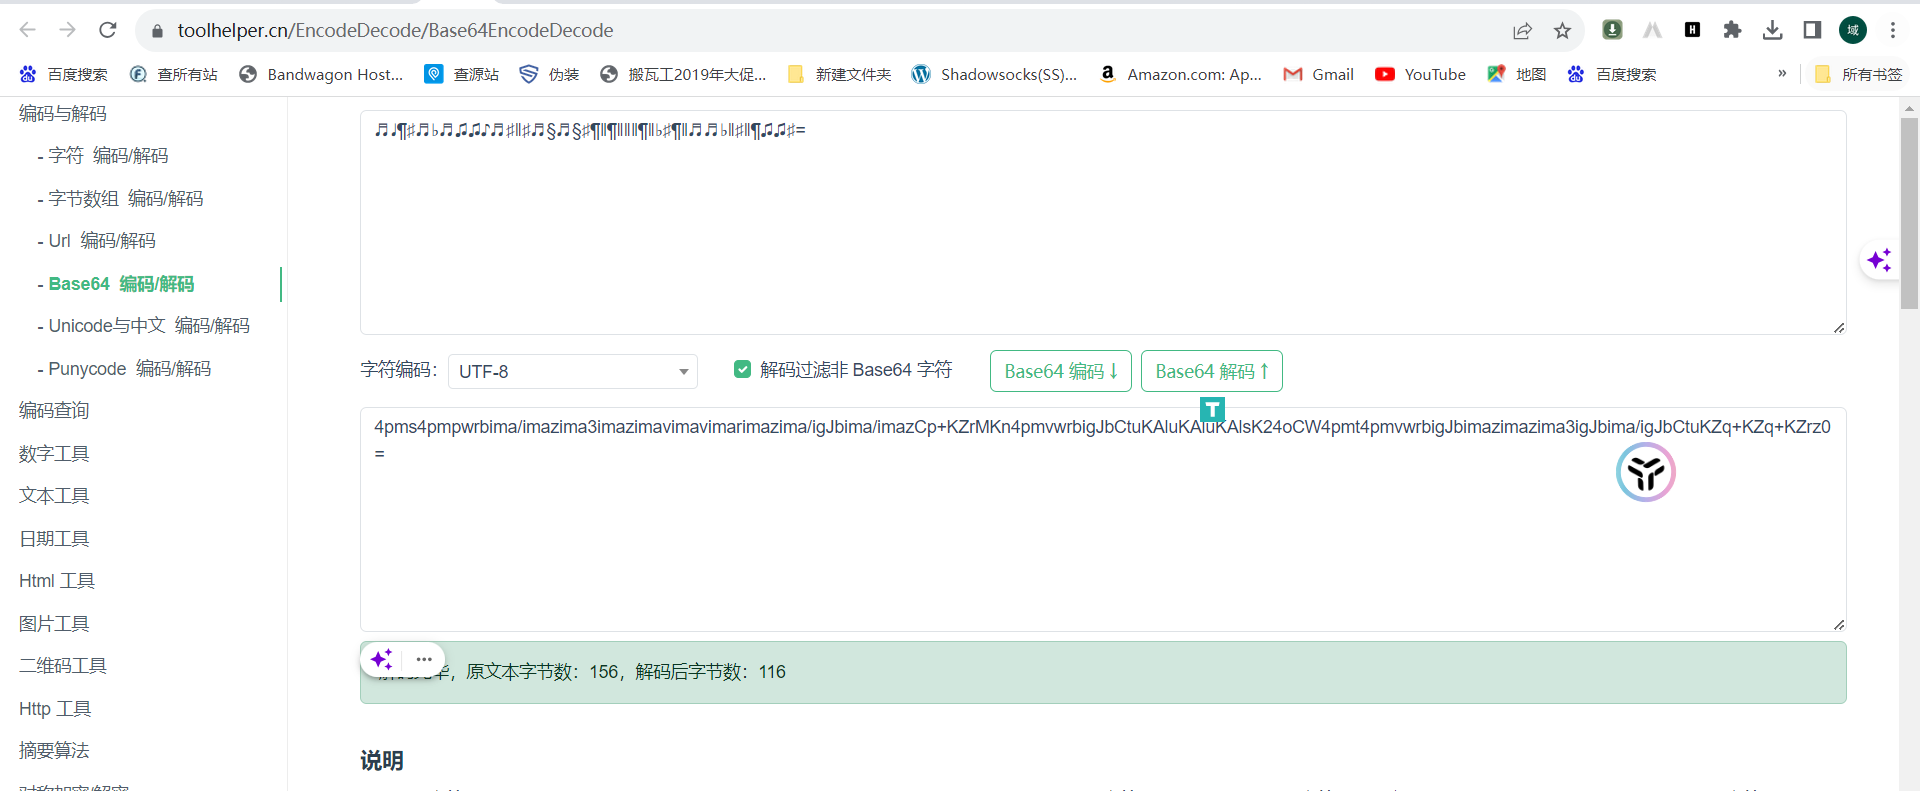Open the Http 工具 sidebar section
This screenshot has width=1920, height=791.
click(55, 708)
